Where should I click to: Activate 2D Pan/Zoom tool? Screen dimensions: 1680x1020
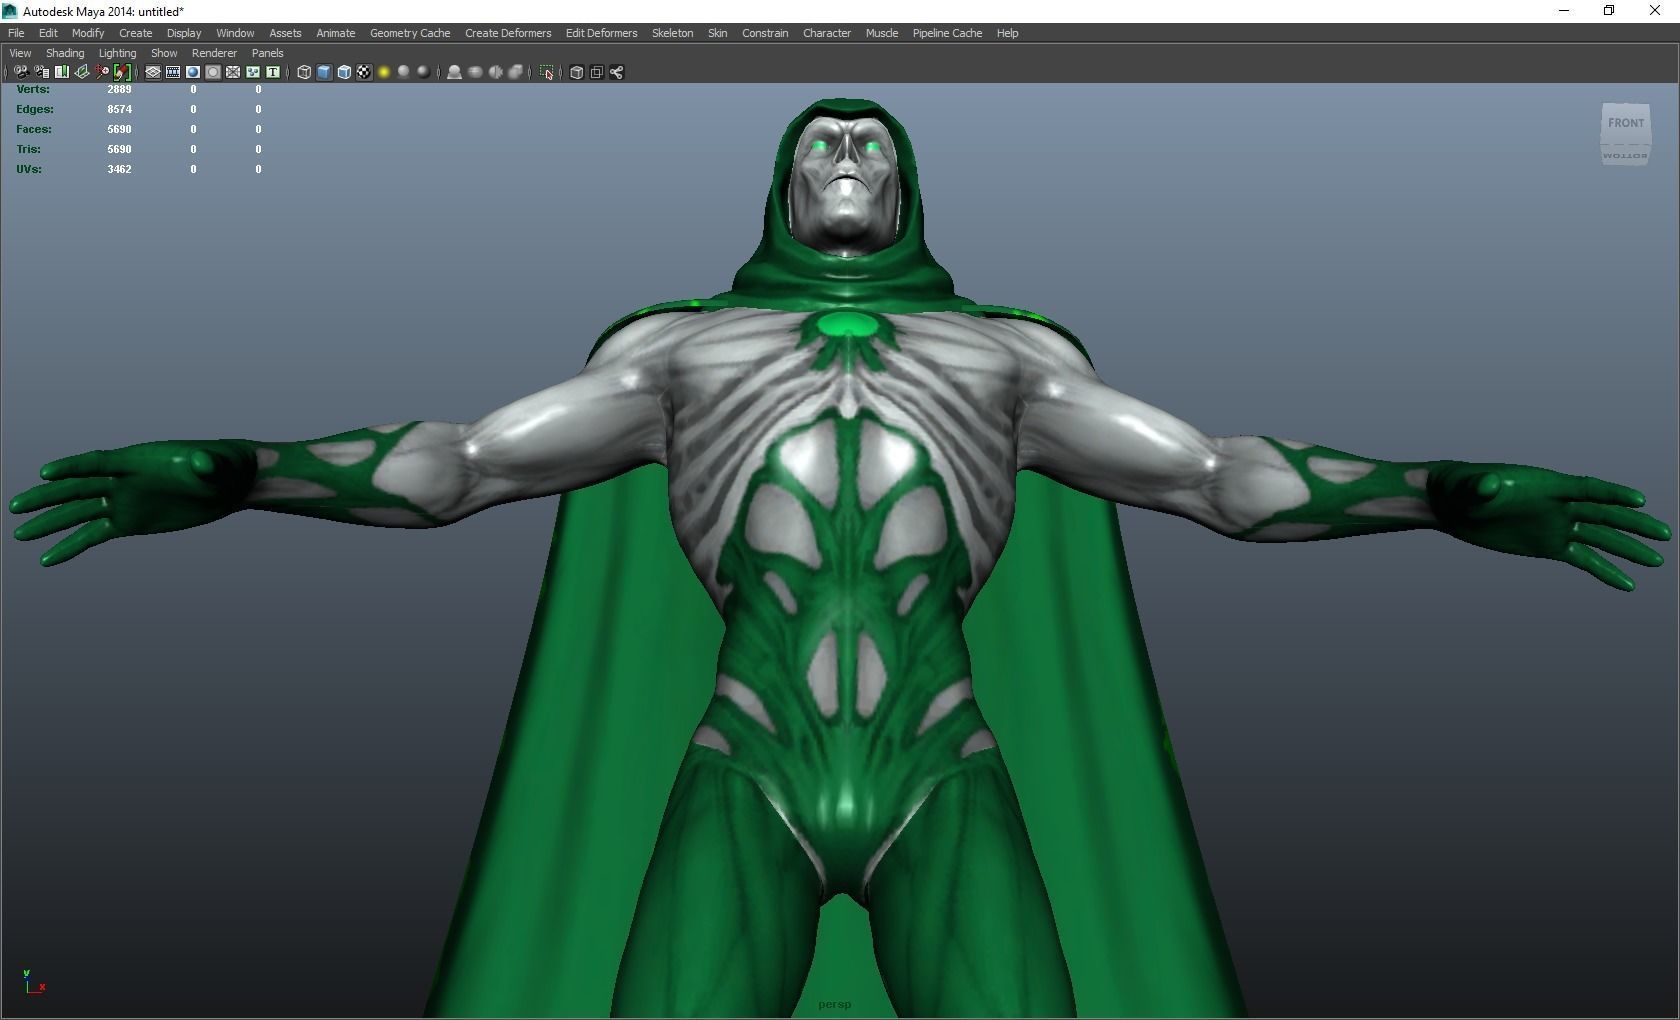(101, 72)
